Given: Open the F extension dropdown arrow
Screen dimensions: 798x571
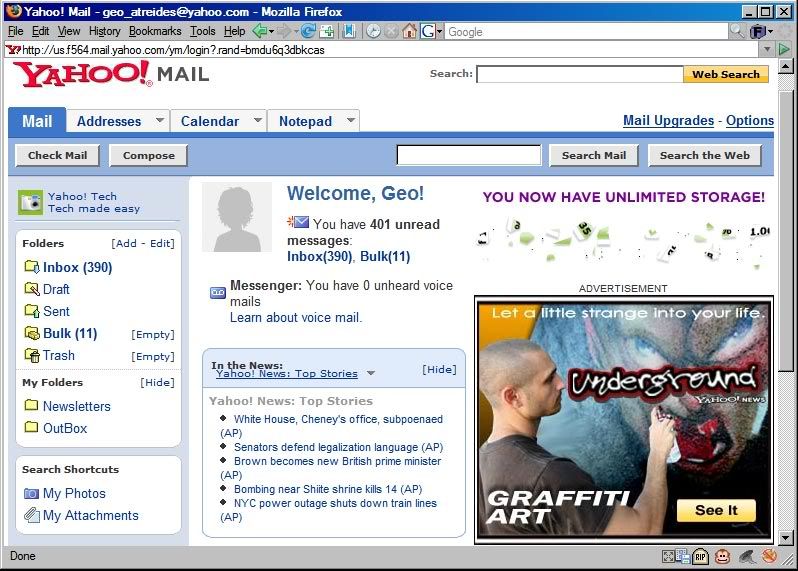Looking at the screenshot, I should point(771,32).
